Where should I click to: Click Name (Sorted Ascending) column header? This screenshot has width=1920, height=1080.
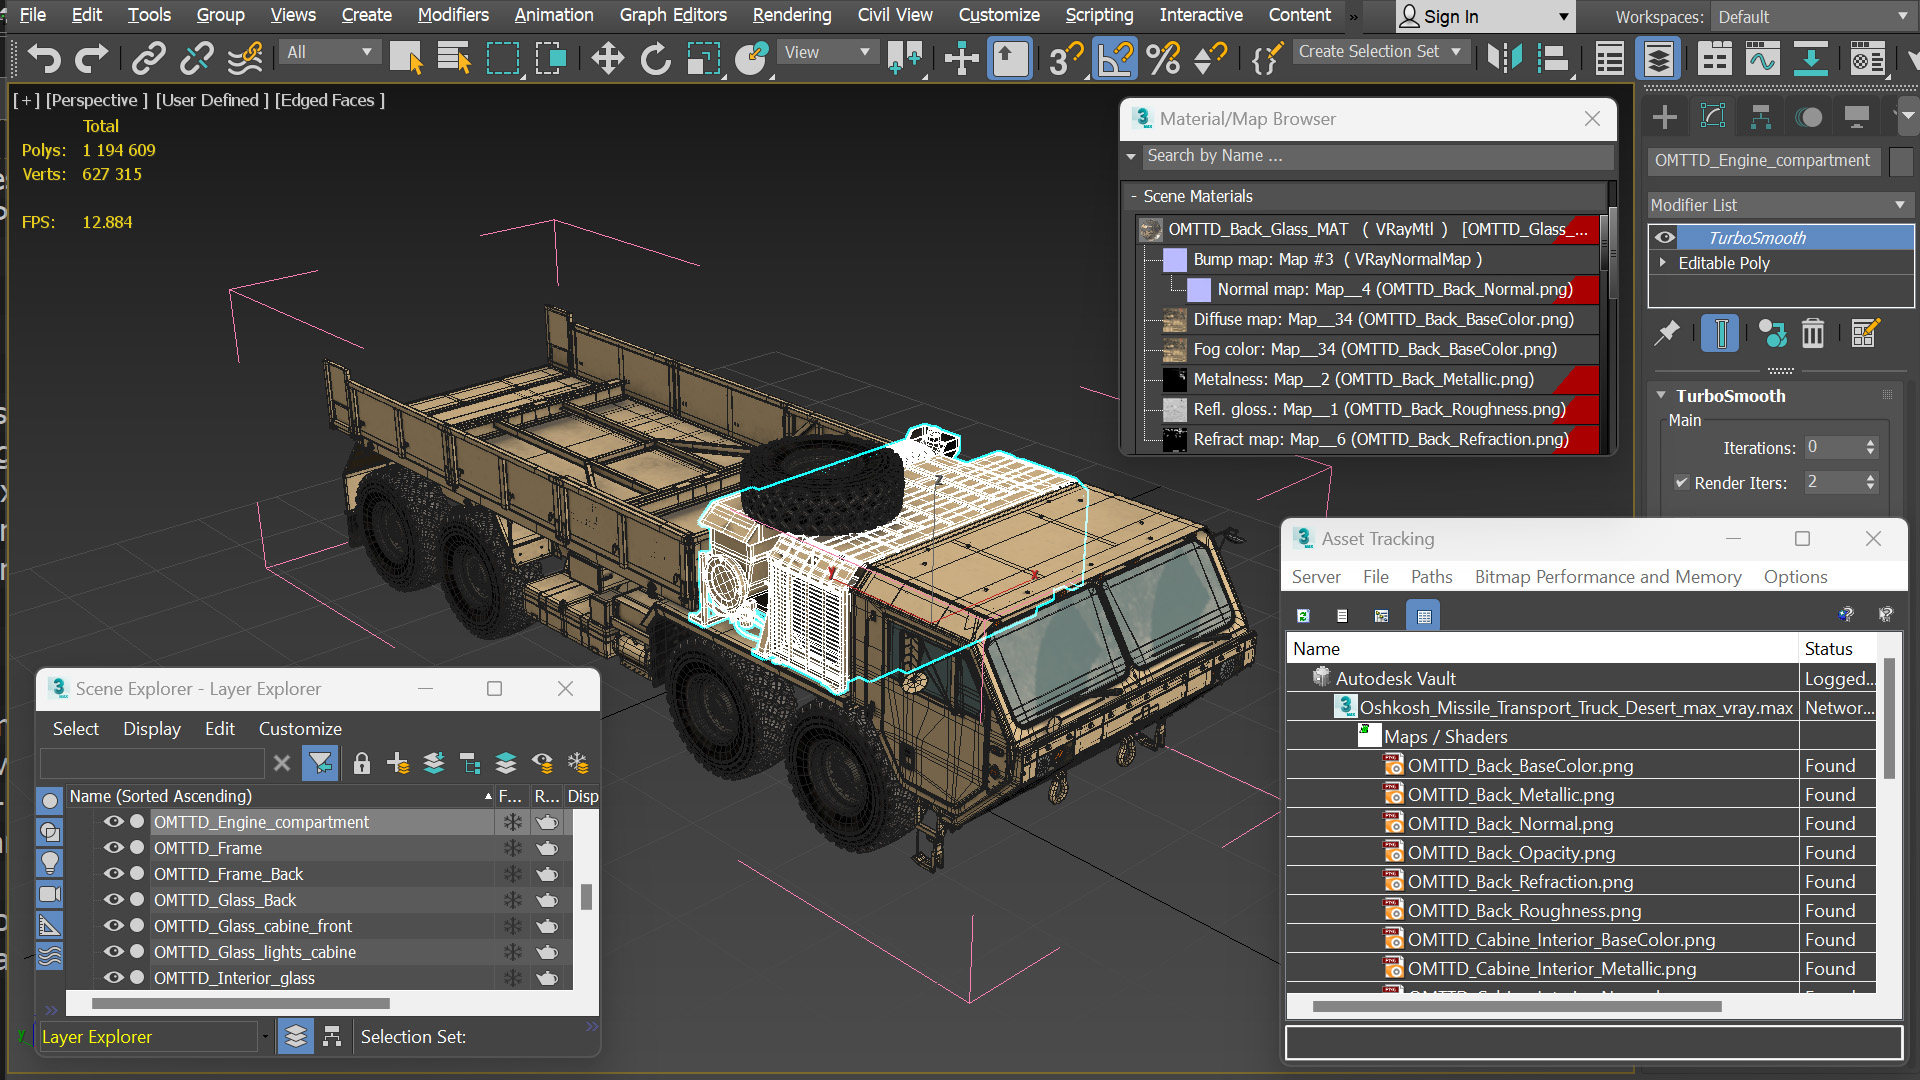click(280, 796)
